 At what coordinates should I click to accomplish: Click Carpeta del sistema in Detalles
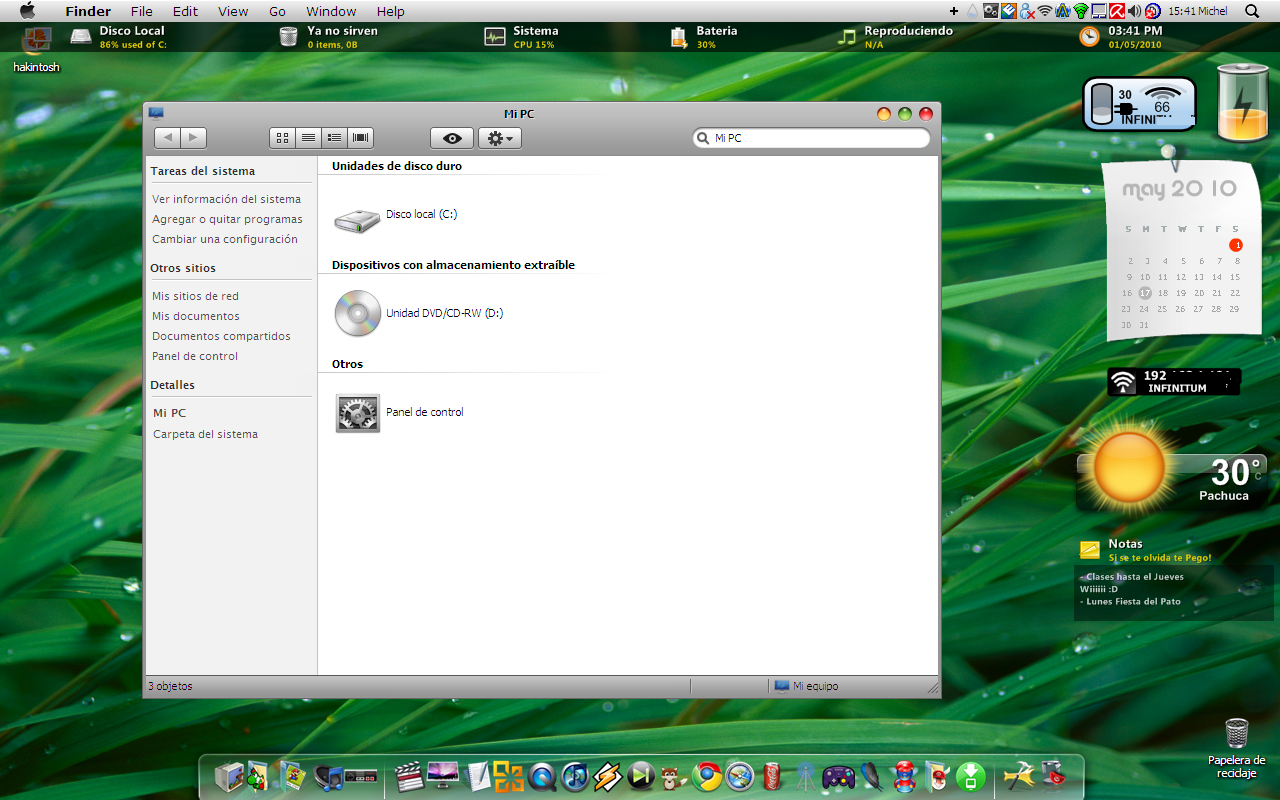(206, 434)
